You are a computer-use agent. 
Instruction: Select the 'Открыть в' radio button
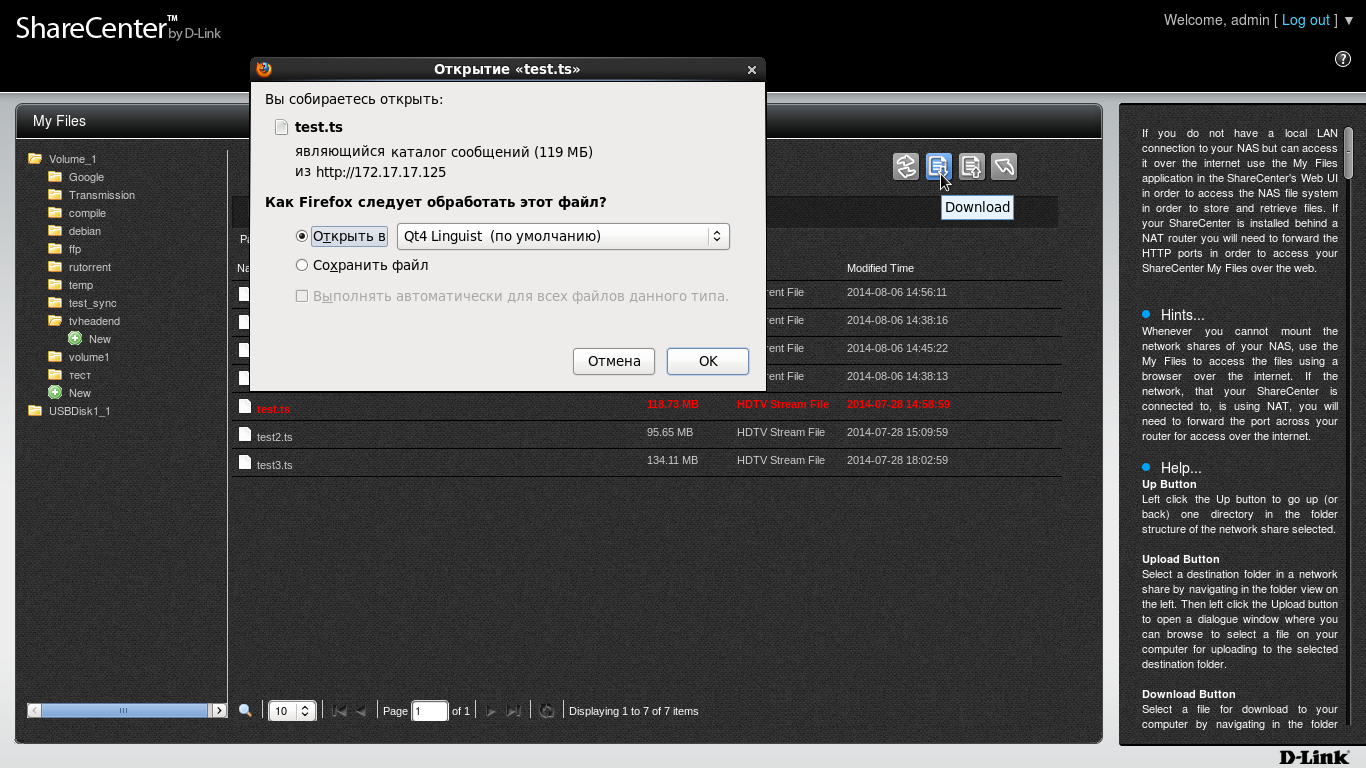302,236
